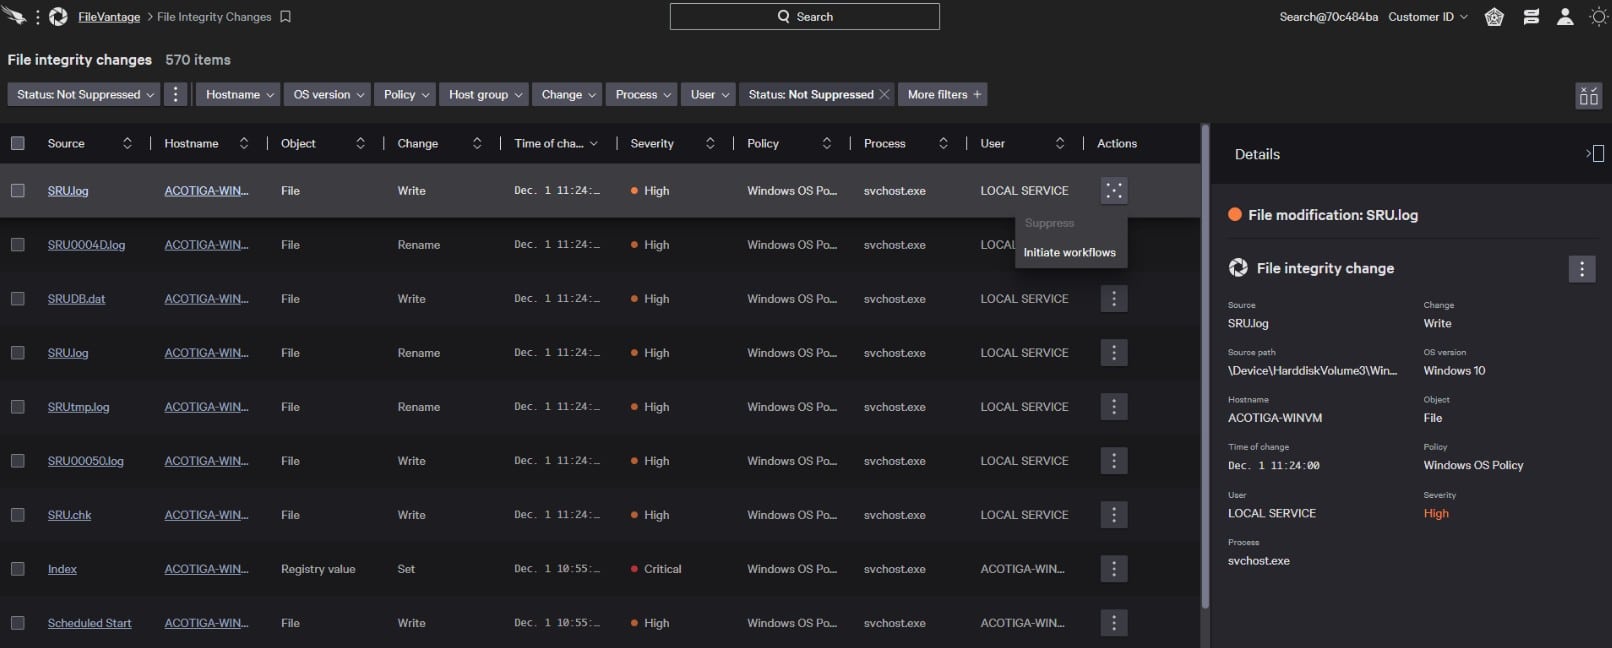Choose Initiate workflows from the menu
Screen dimensions: 1612x648
(x=1069, y=253)
